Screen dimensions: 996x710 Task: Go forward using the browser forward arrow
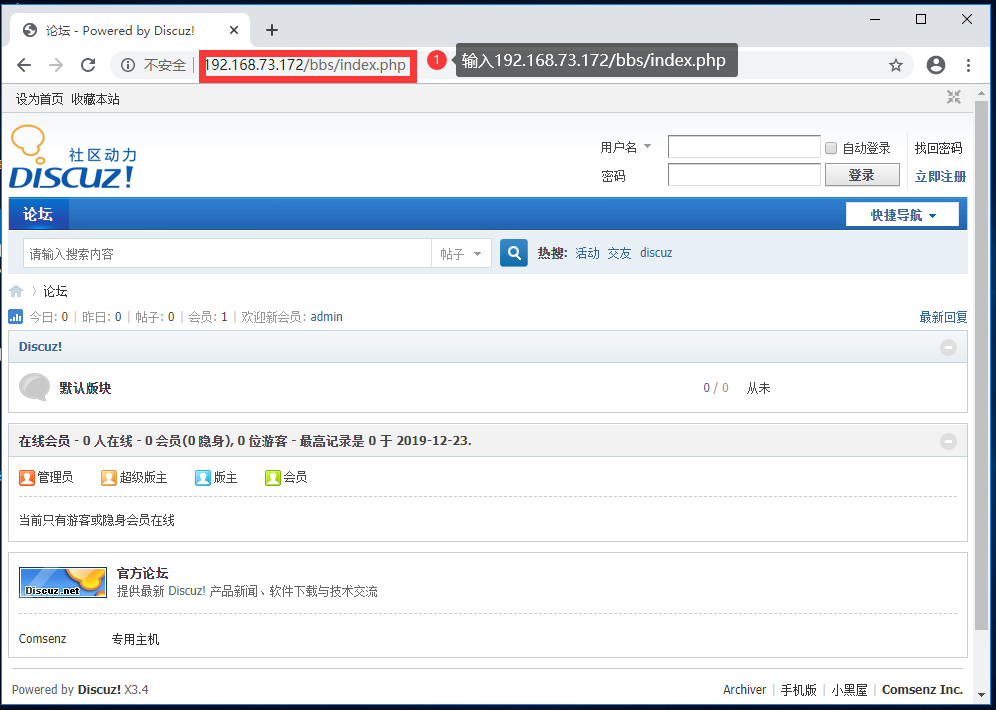tap(56, 65)
